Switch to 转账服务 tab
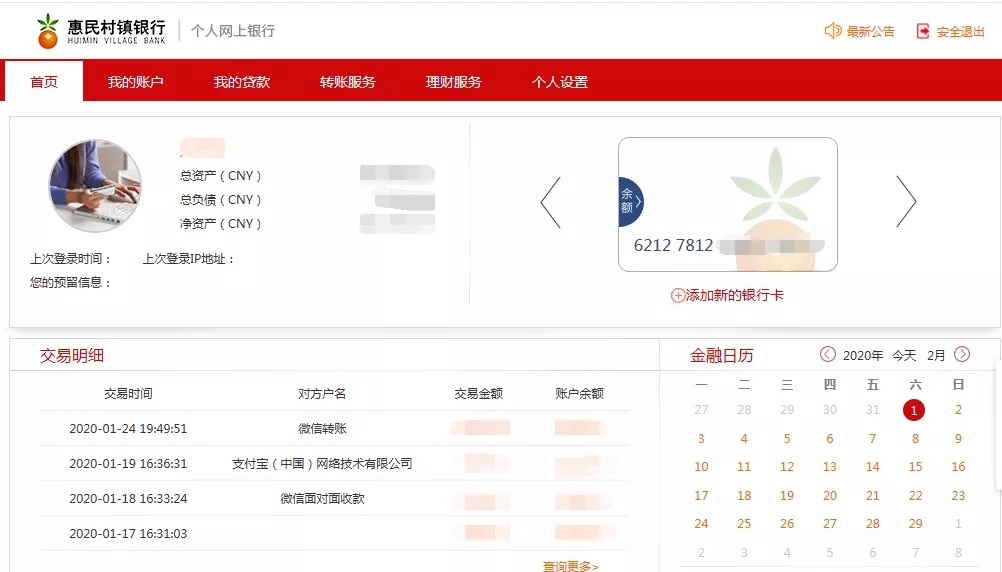This screenshot has width=1002, height=572. point(347,82)
